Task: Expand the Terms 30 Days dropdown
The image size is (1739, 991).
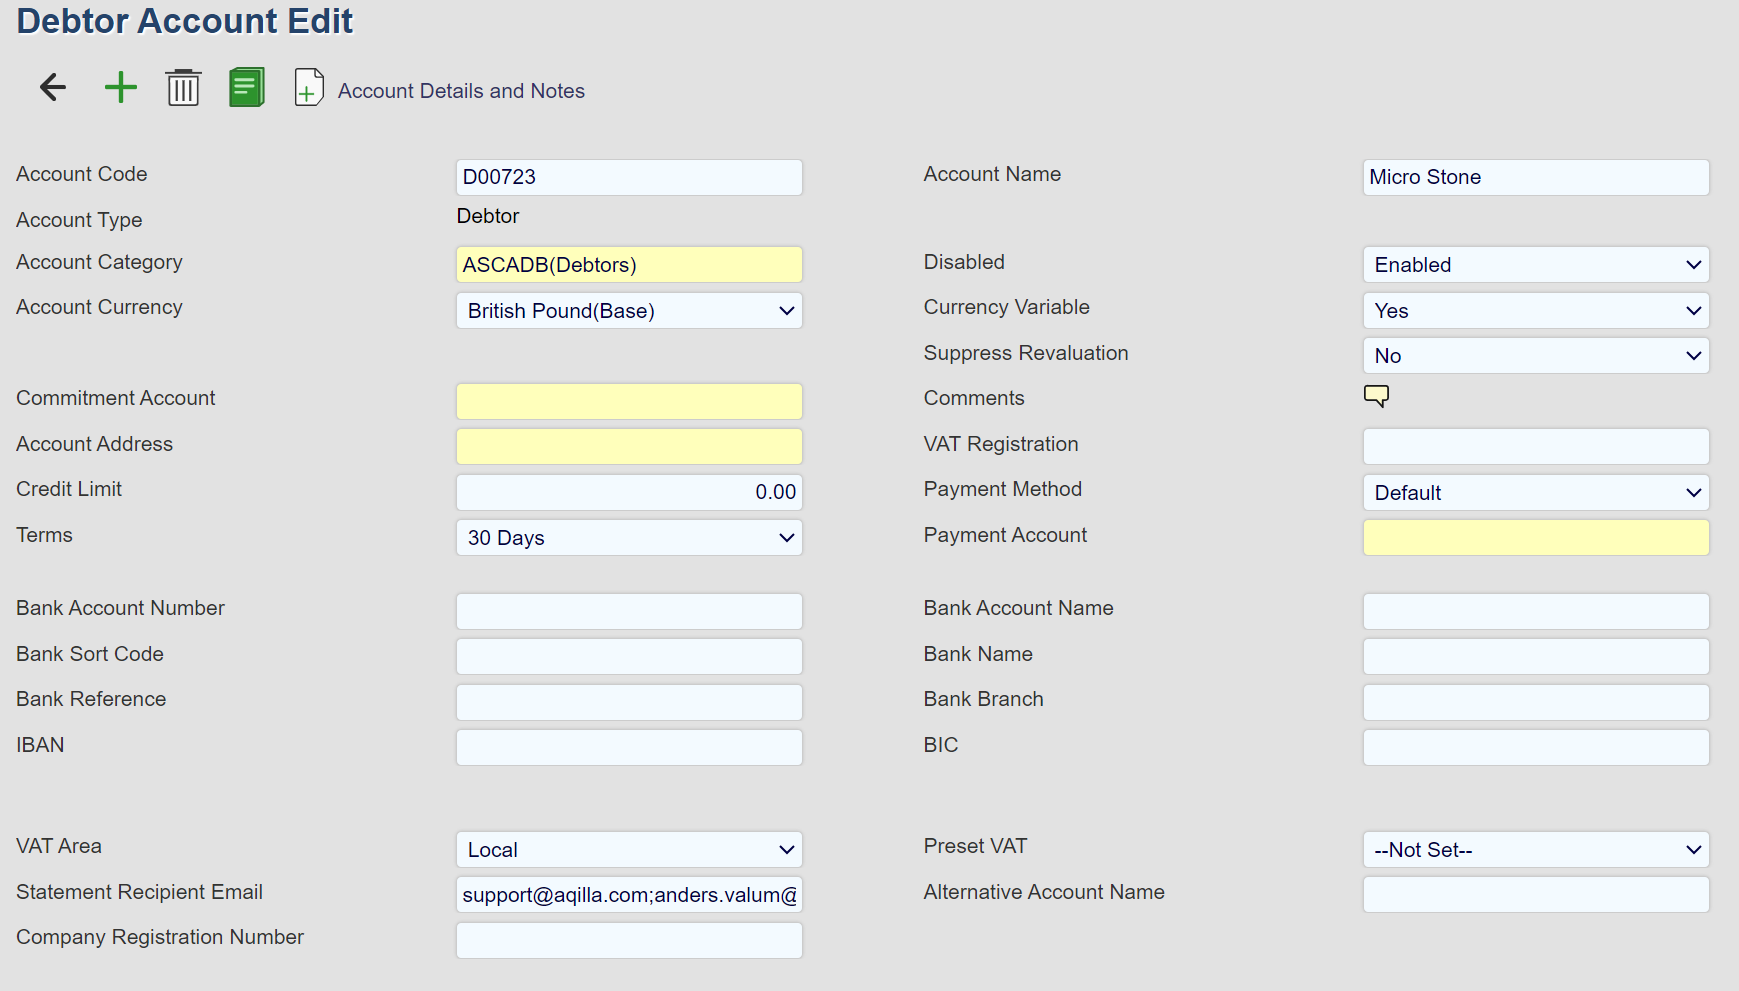Action: (x=629, y=538)
